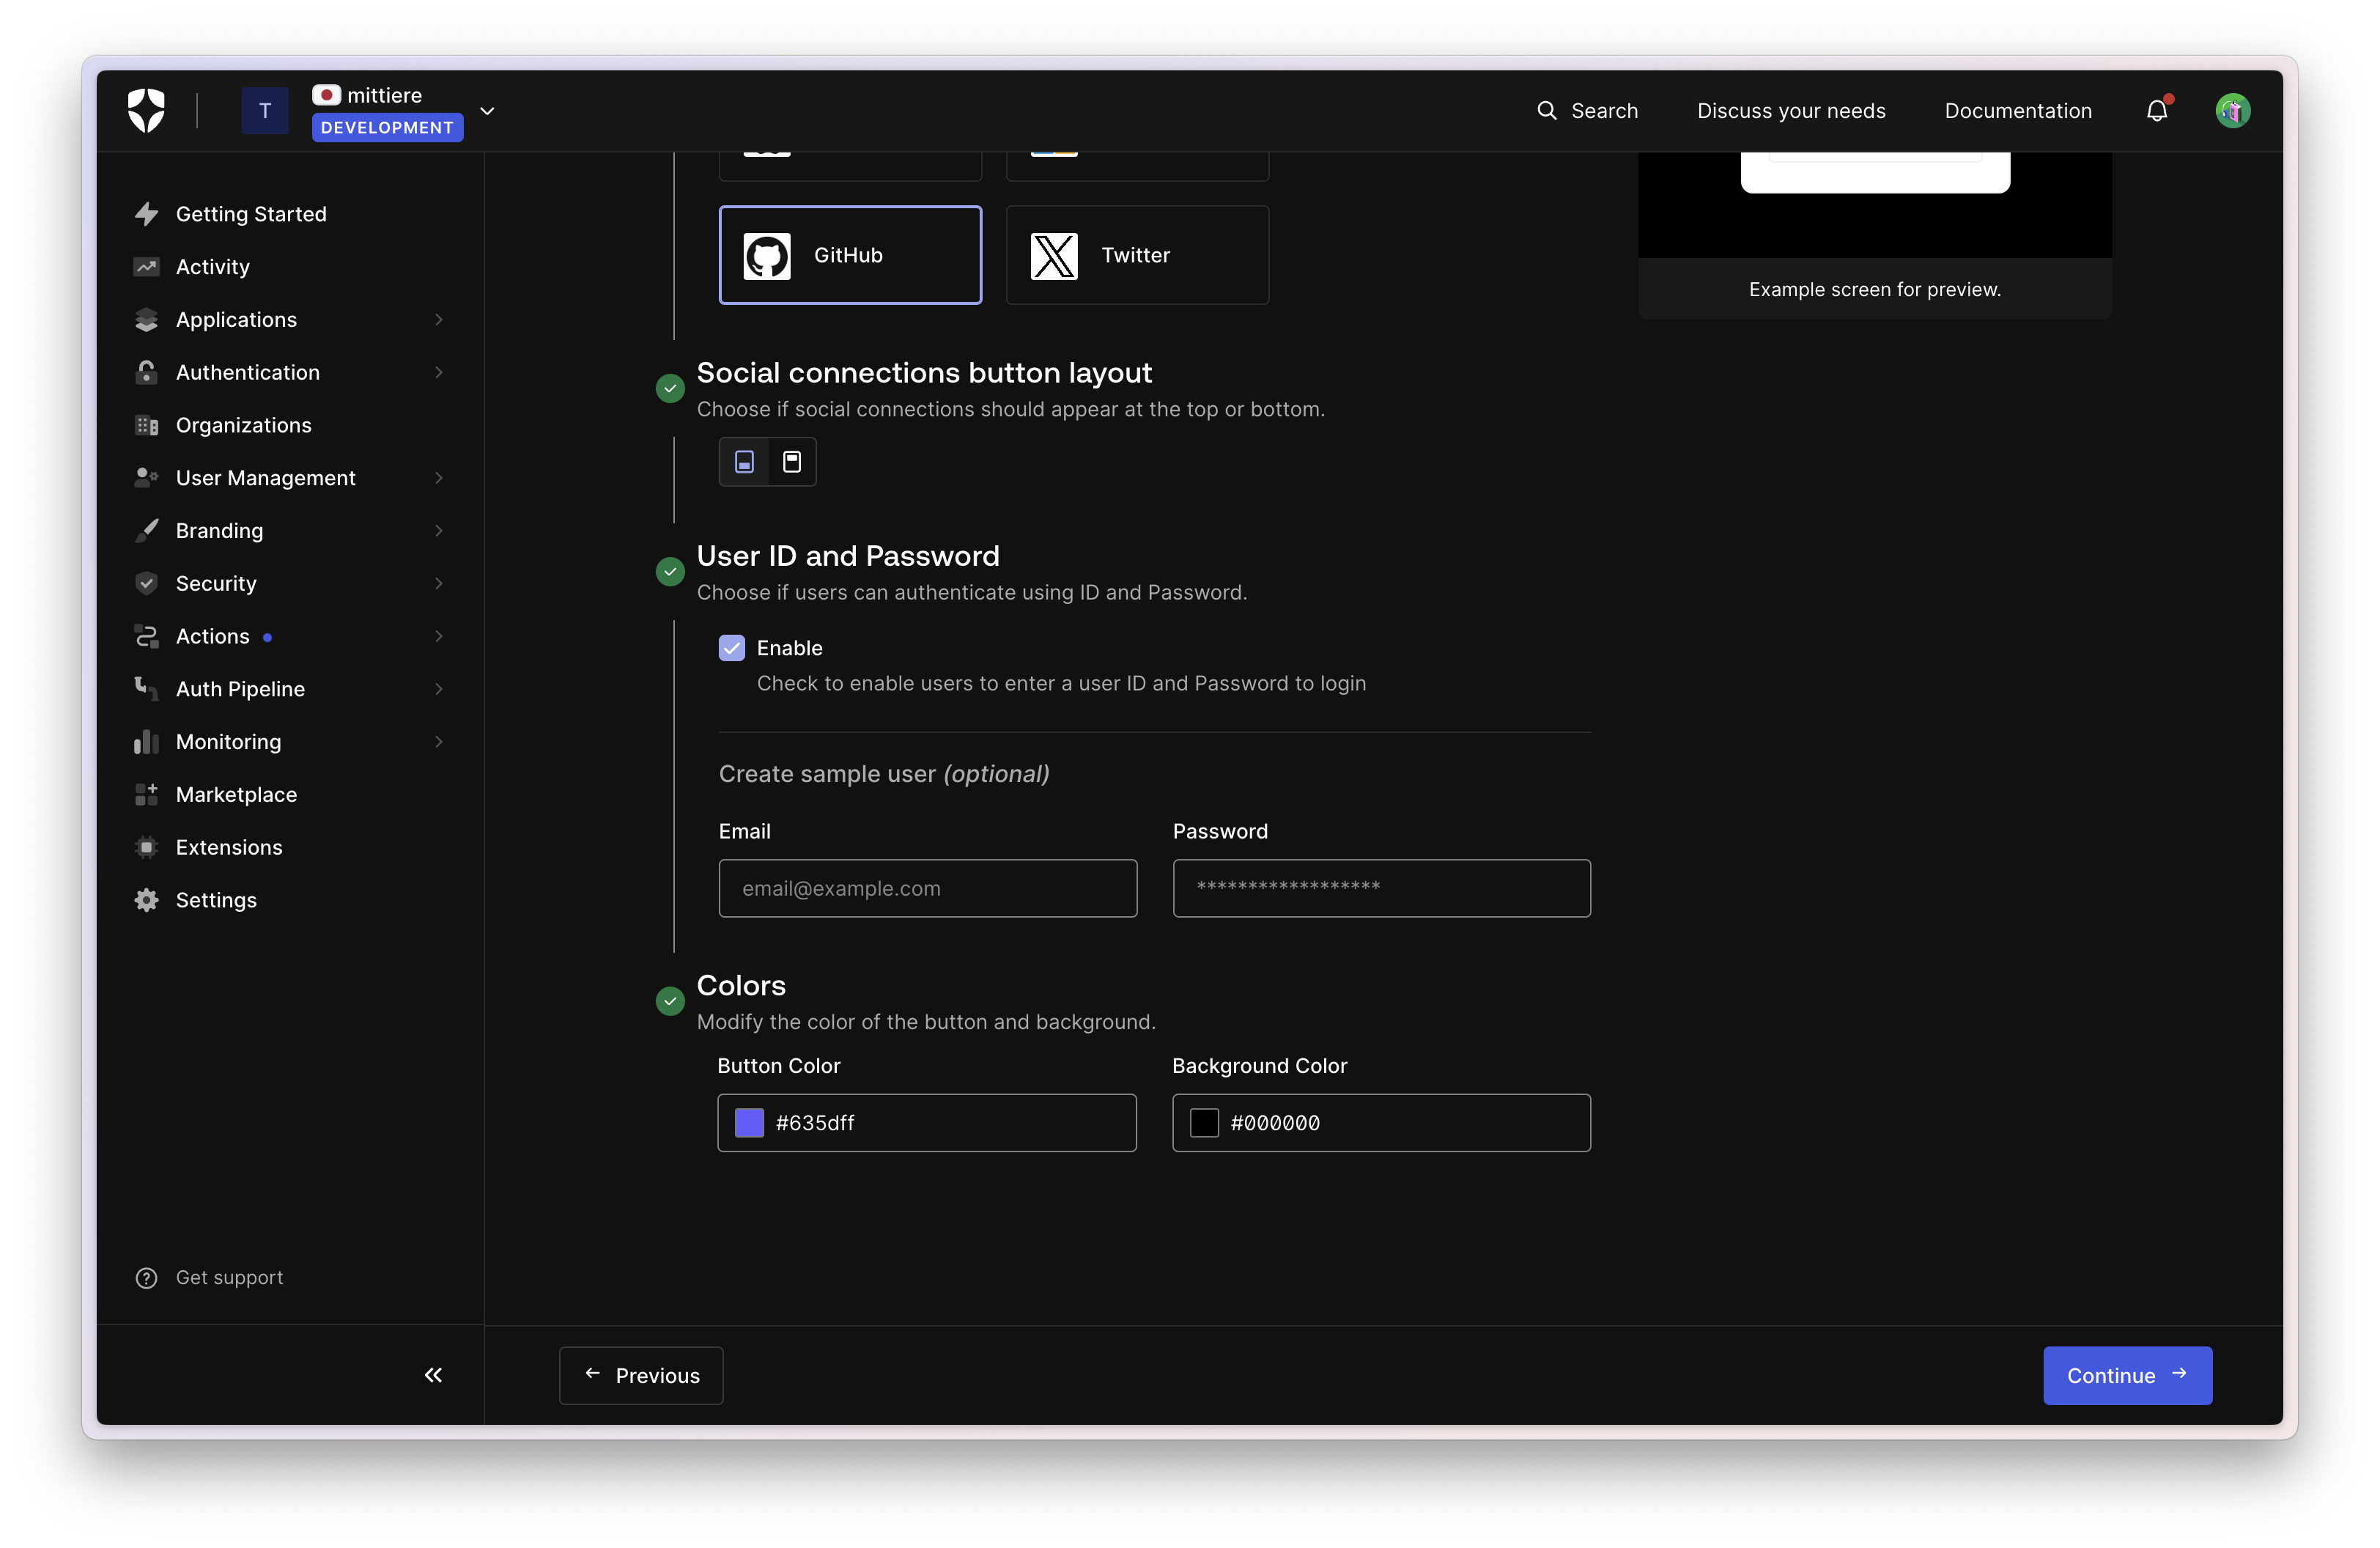The image size is (2380, 1548).
Task: Open the notifications bell
Action: coord(2156,111)
